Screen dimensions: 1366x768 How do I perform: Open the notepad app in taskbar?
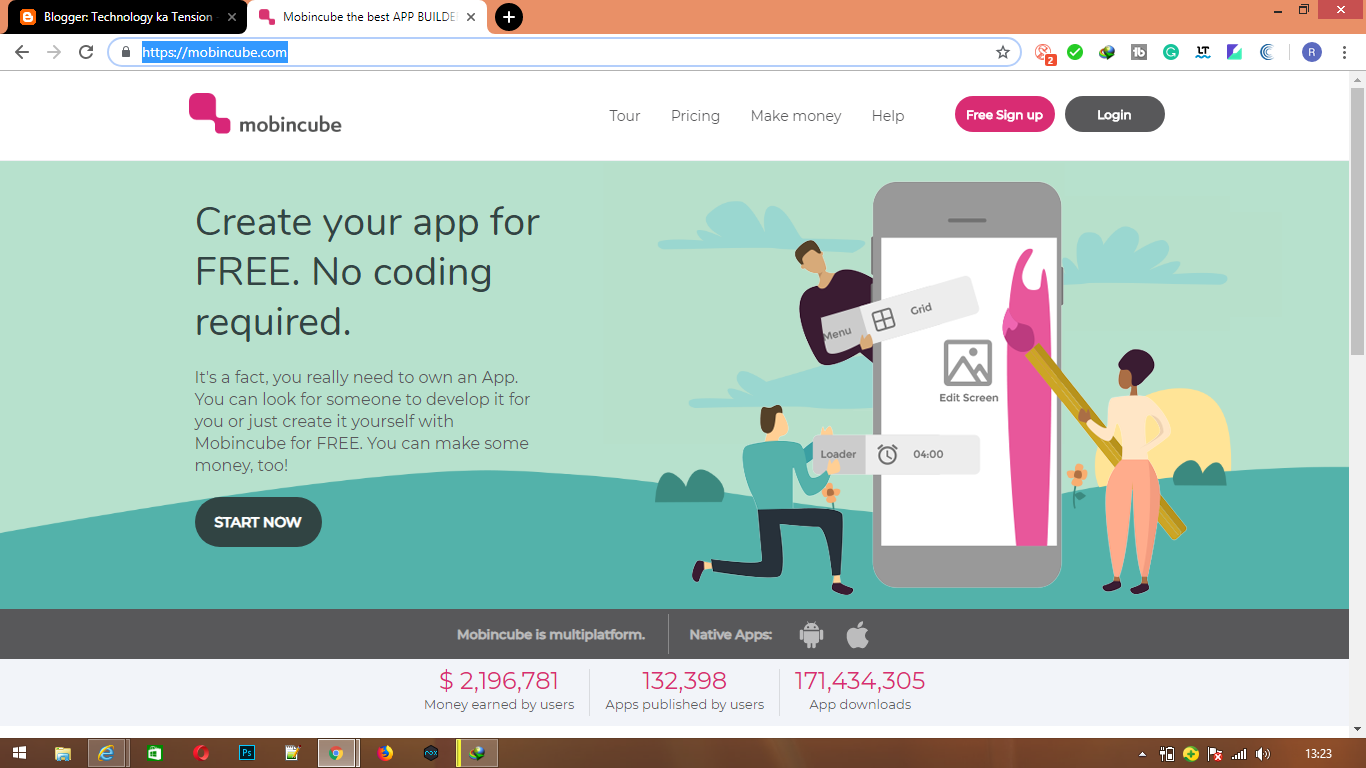tap(292, 753)
